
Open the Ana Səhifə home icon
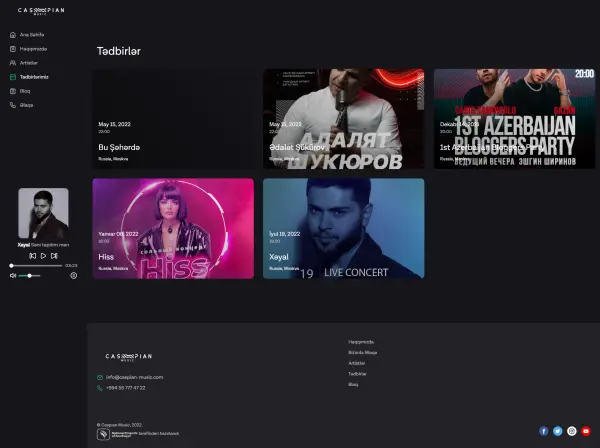pyautogui.click(x=13, y=35)
